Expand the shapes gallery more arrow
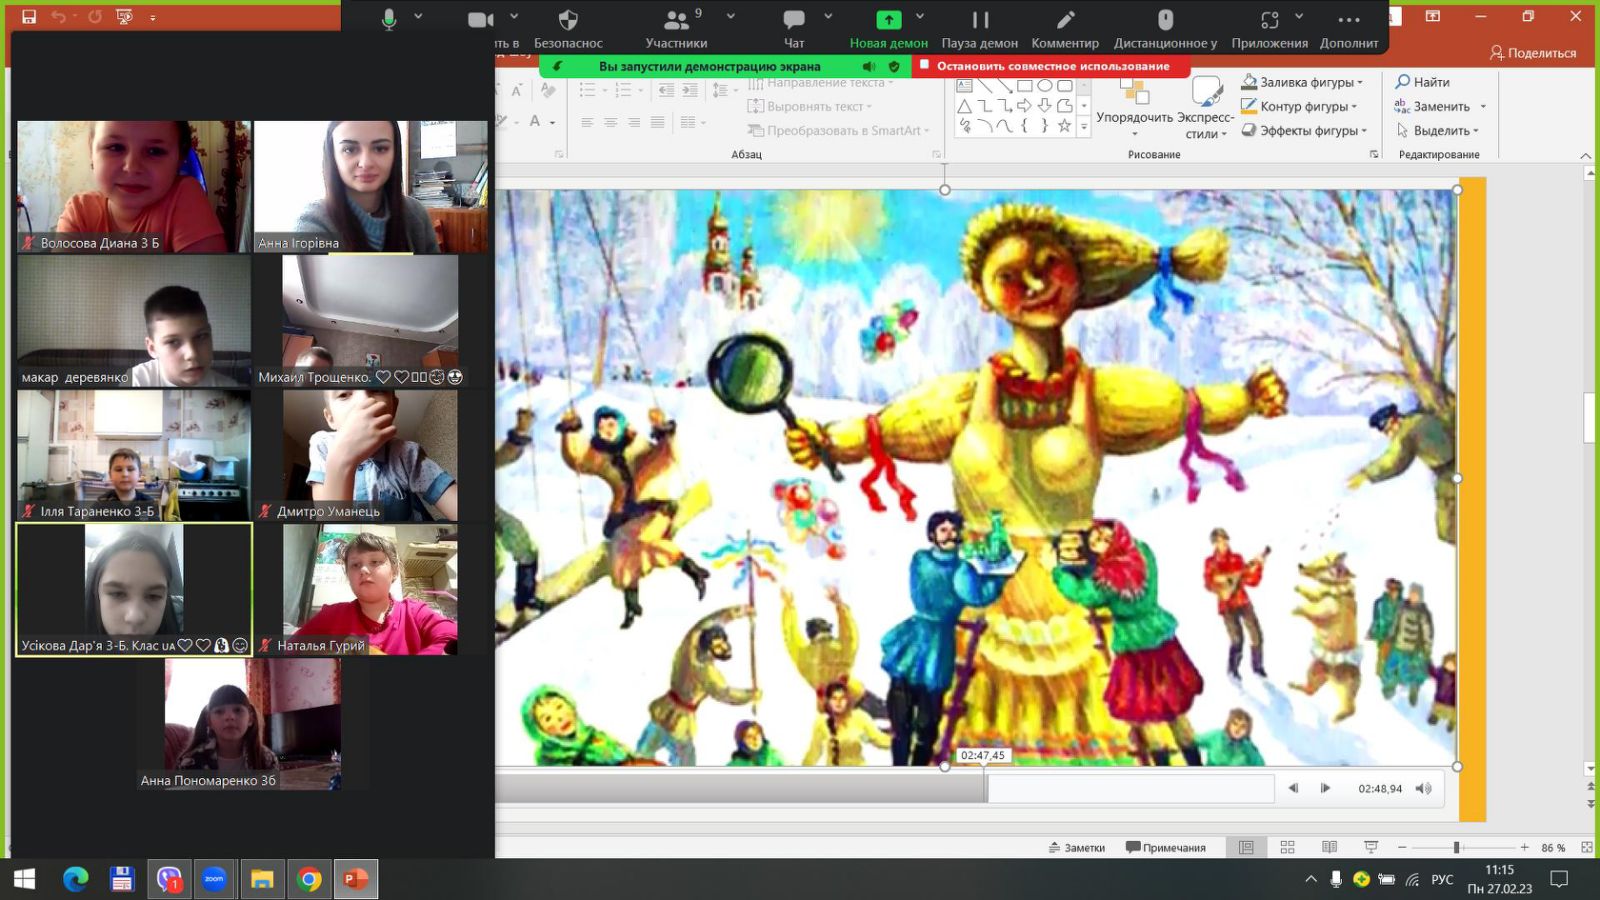This screenshot has width=1600, height=900. click(x=1083, y=127)
